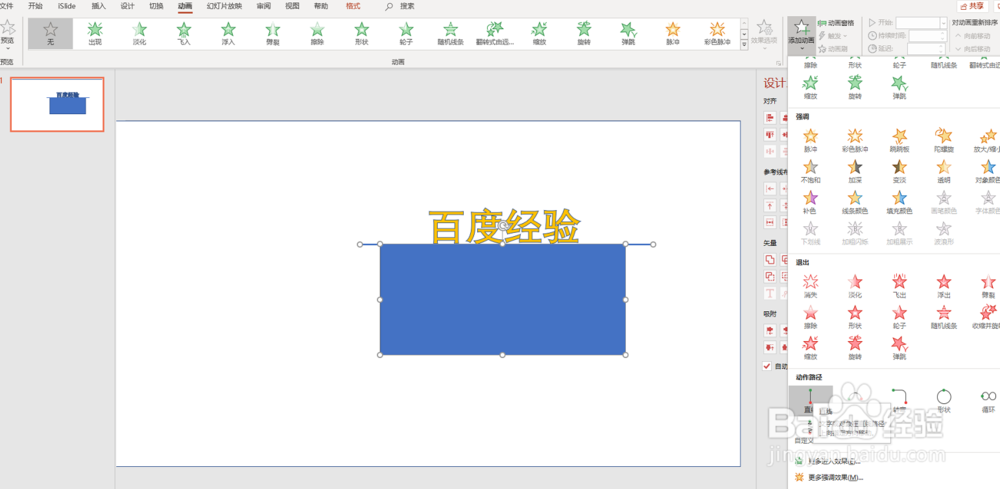Pick the 对象颜色 object color effect
This screenshot has height=489, width=1000.
coord(987,171)
